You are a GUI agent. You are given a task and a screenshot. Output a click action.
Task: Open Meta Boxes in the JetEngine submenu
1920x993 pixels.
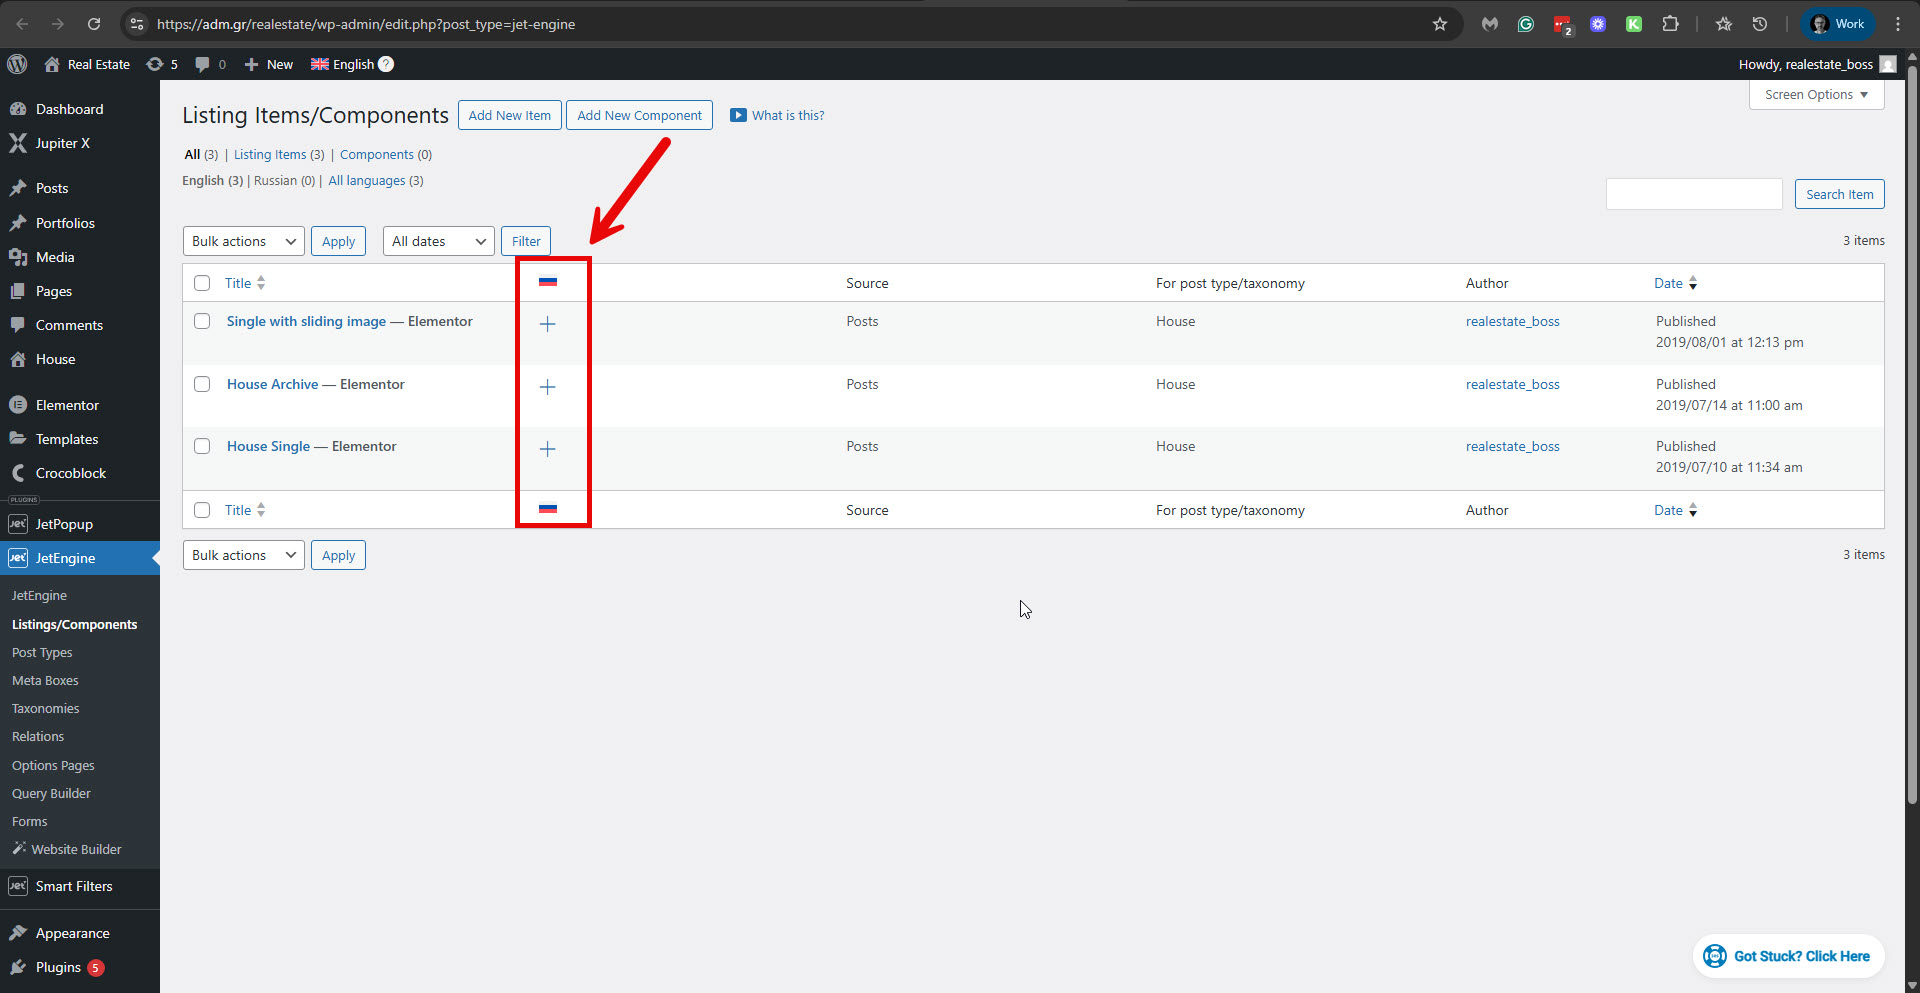coord(45,680)
